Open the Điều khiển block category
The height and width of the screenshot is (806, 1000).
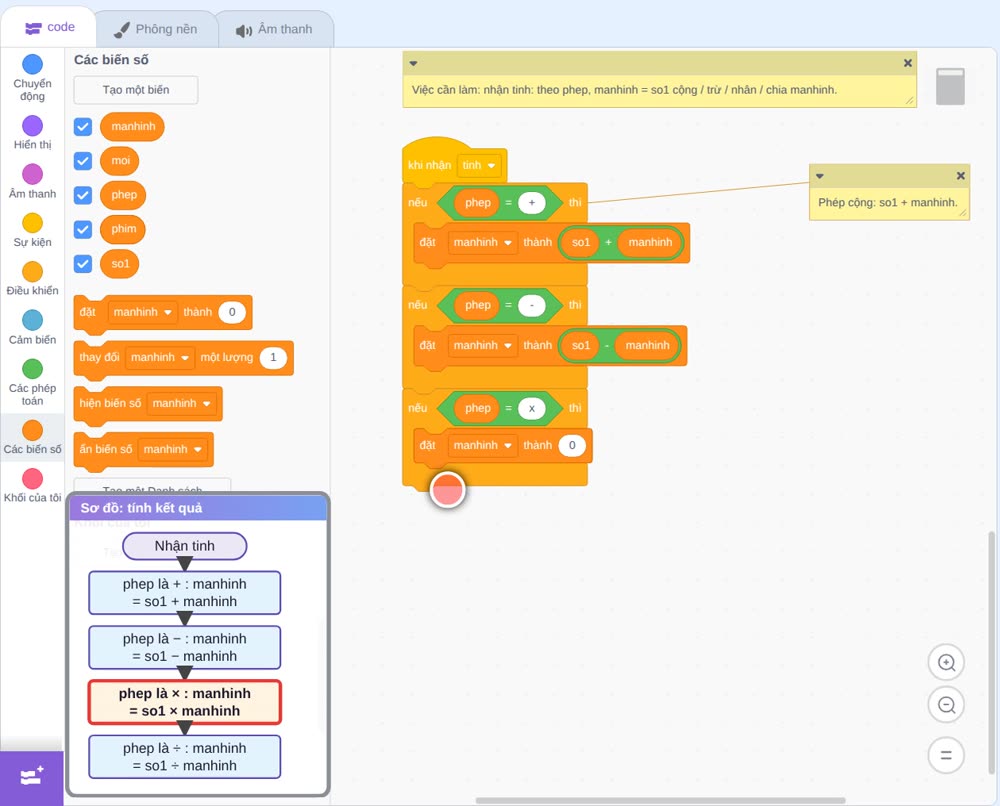[32, 279]
